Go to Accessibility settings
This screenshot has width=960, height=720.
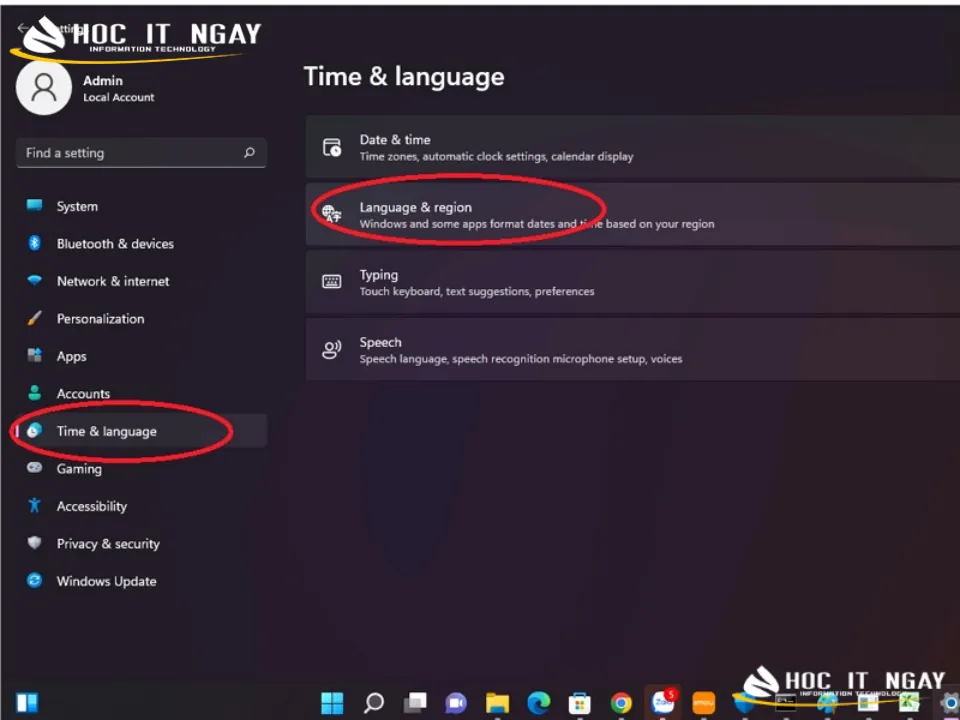pos(141,506)
